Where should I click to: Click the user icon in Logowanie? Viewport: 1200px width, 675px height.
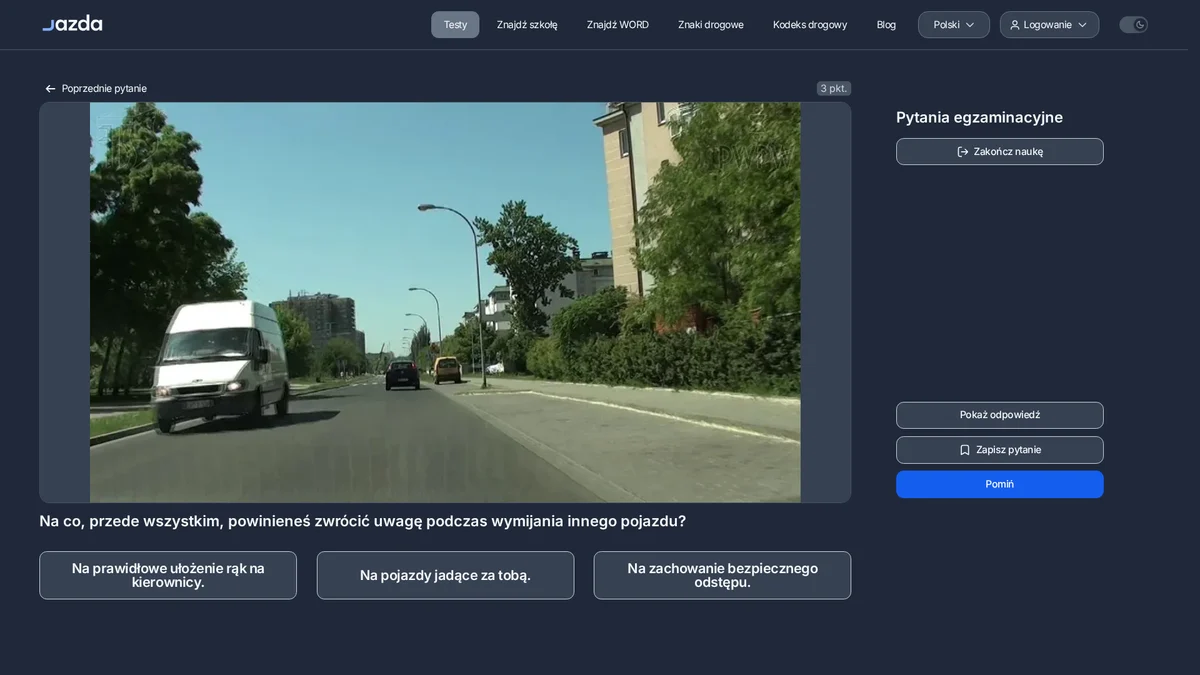1015,25
